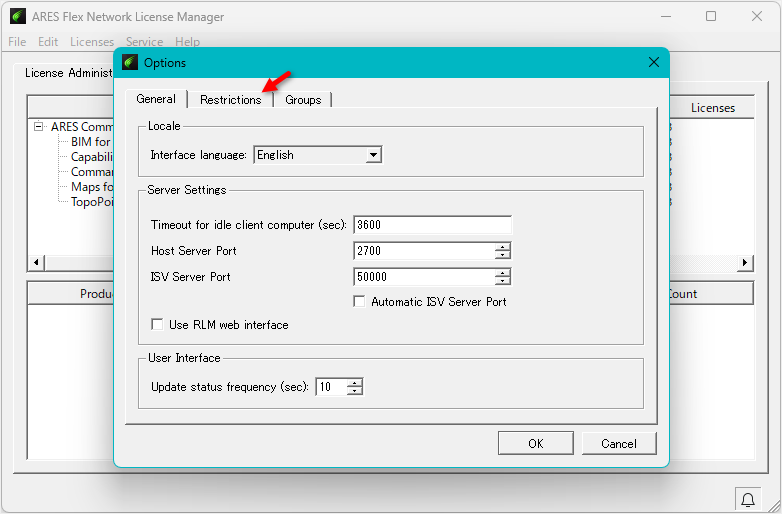Click the Count column header
The height and width of the screenshot is (514, 782).
711,294
